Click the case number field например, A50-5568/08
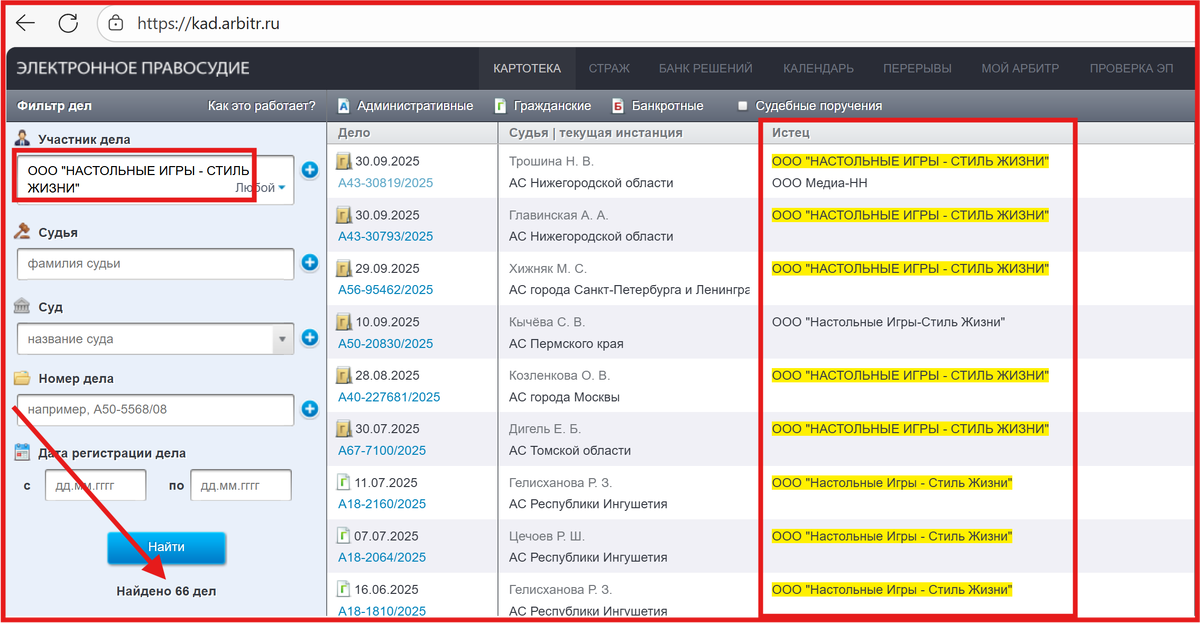This screenshot has height=623, width=1200. pyautogui.click(x=155, y=409)
